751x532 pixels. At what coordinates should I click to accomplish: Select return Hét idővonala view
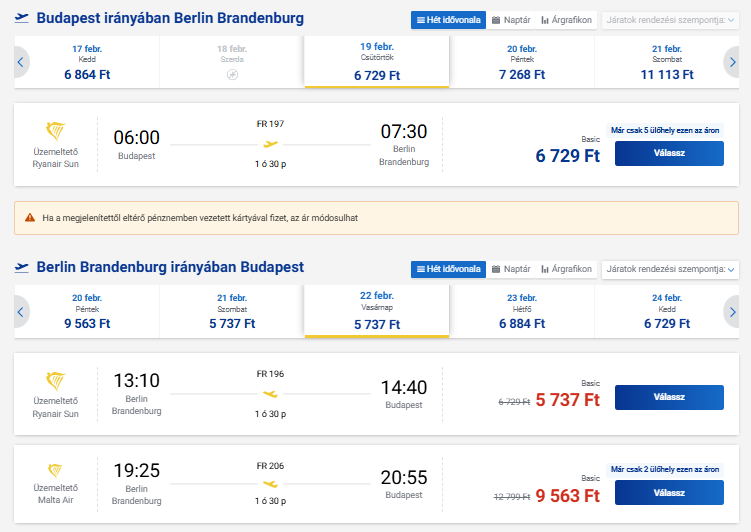pyautogui.click(x=448, y=269)
